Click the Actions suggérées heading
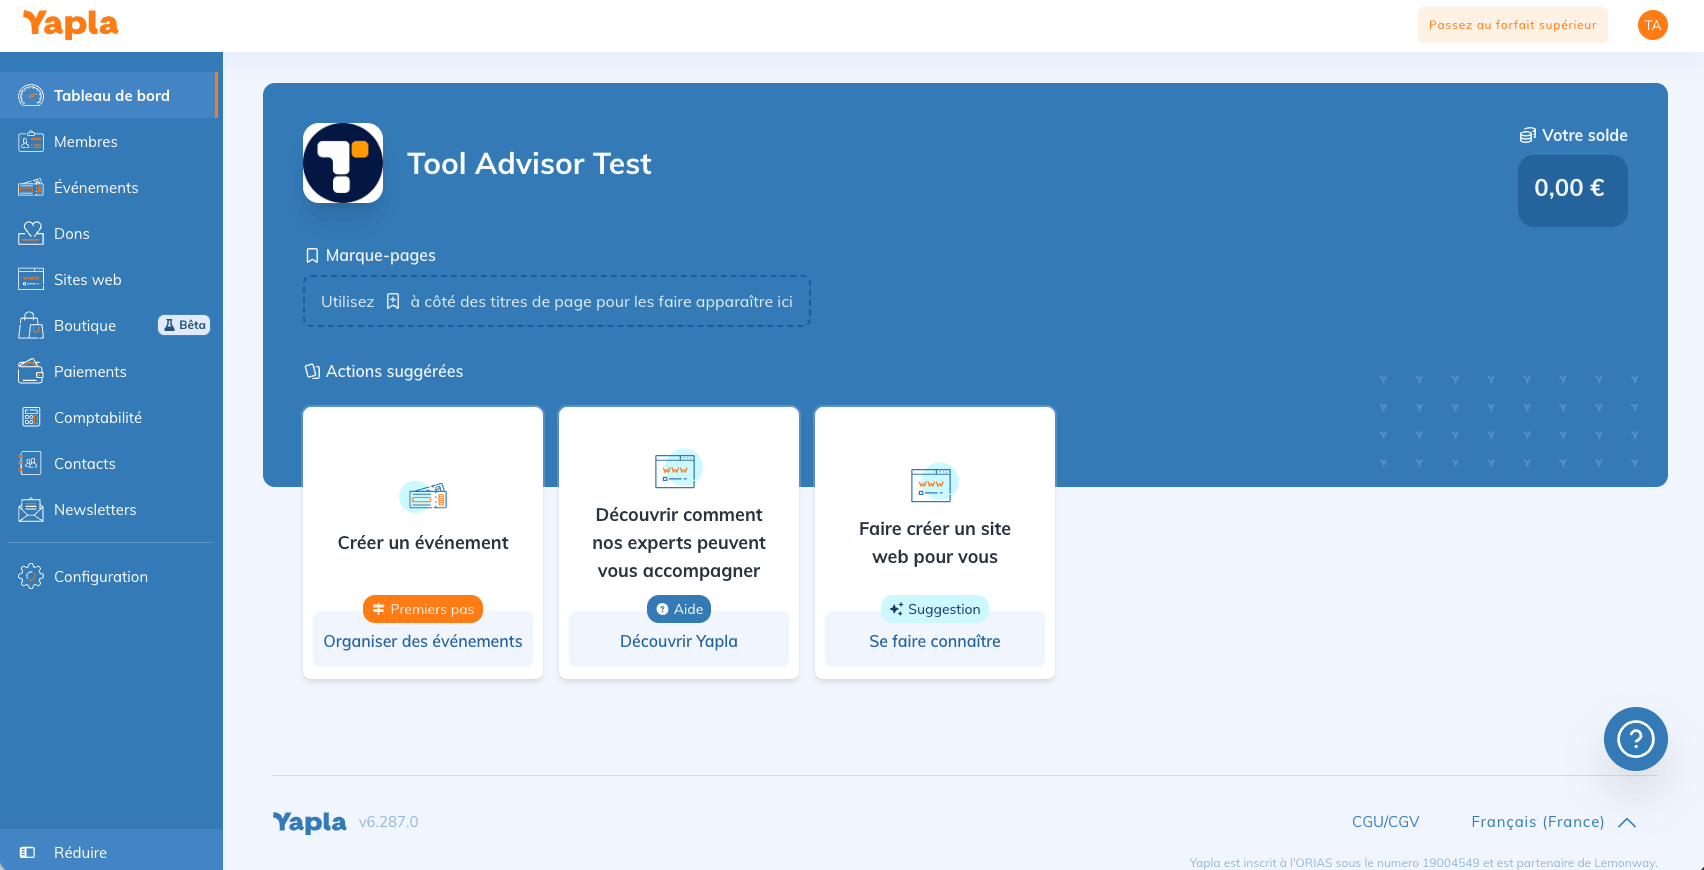Screen dimensions: 1704x870 384,371
